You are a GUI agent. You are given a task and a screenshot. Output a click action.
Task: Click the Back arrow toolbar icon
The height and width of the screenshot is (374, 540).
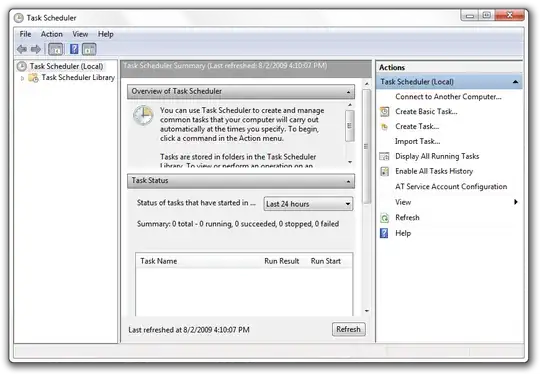coord(22,49)
